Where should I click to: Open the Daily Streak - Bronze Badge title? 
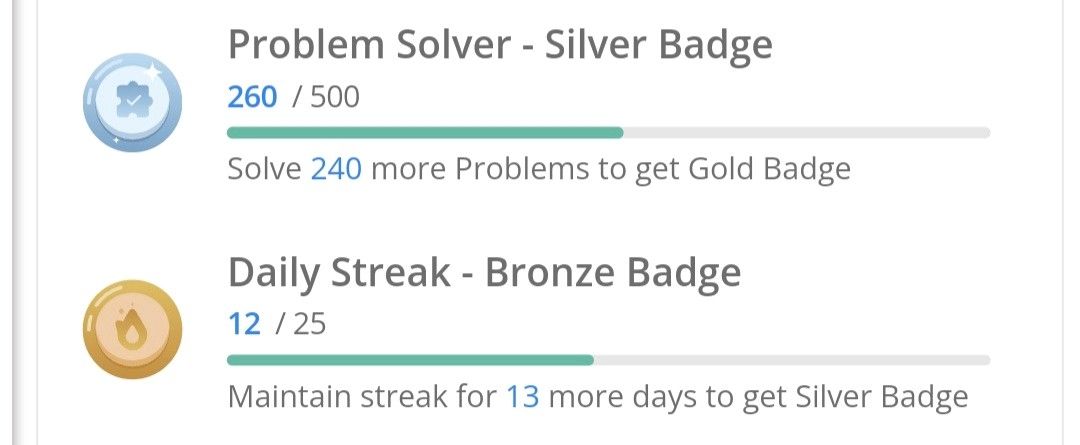(x=484, y=273)
